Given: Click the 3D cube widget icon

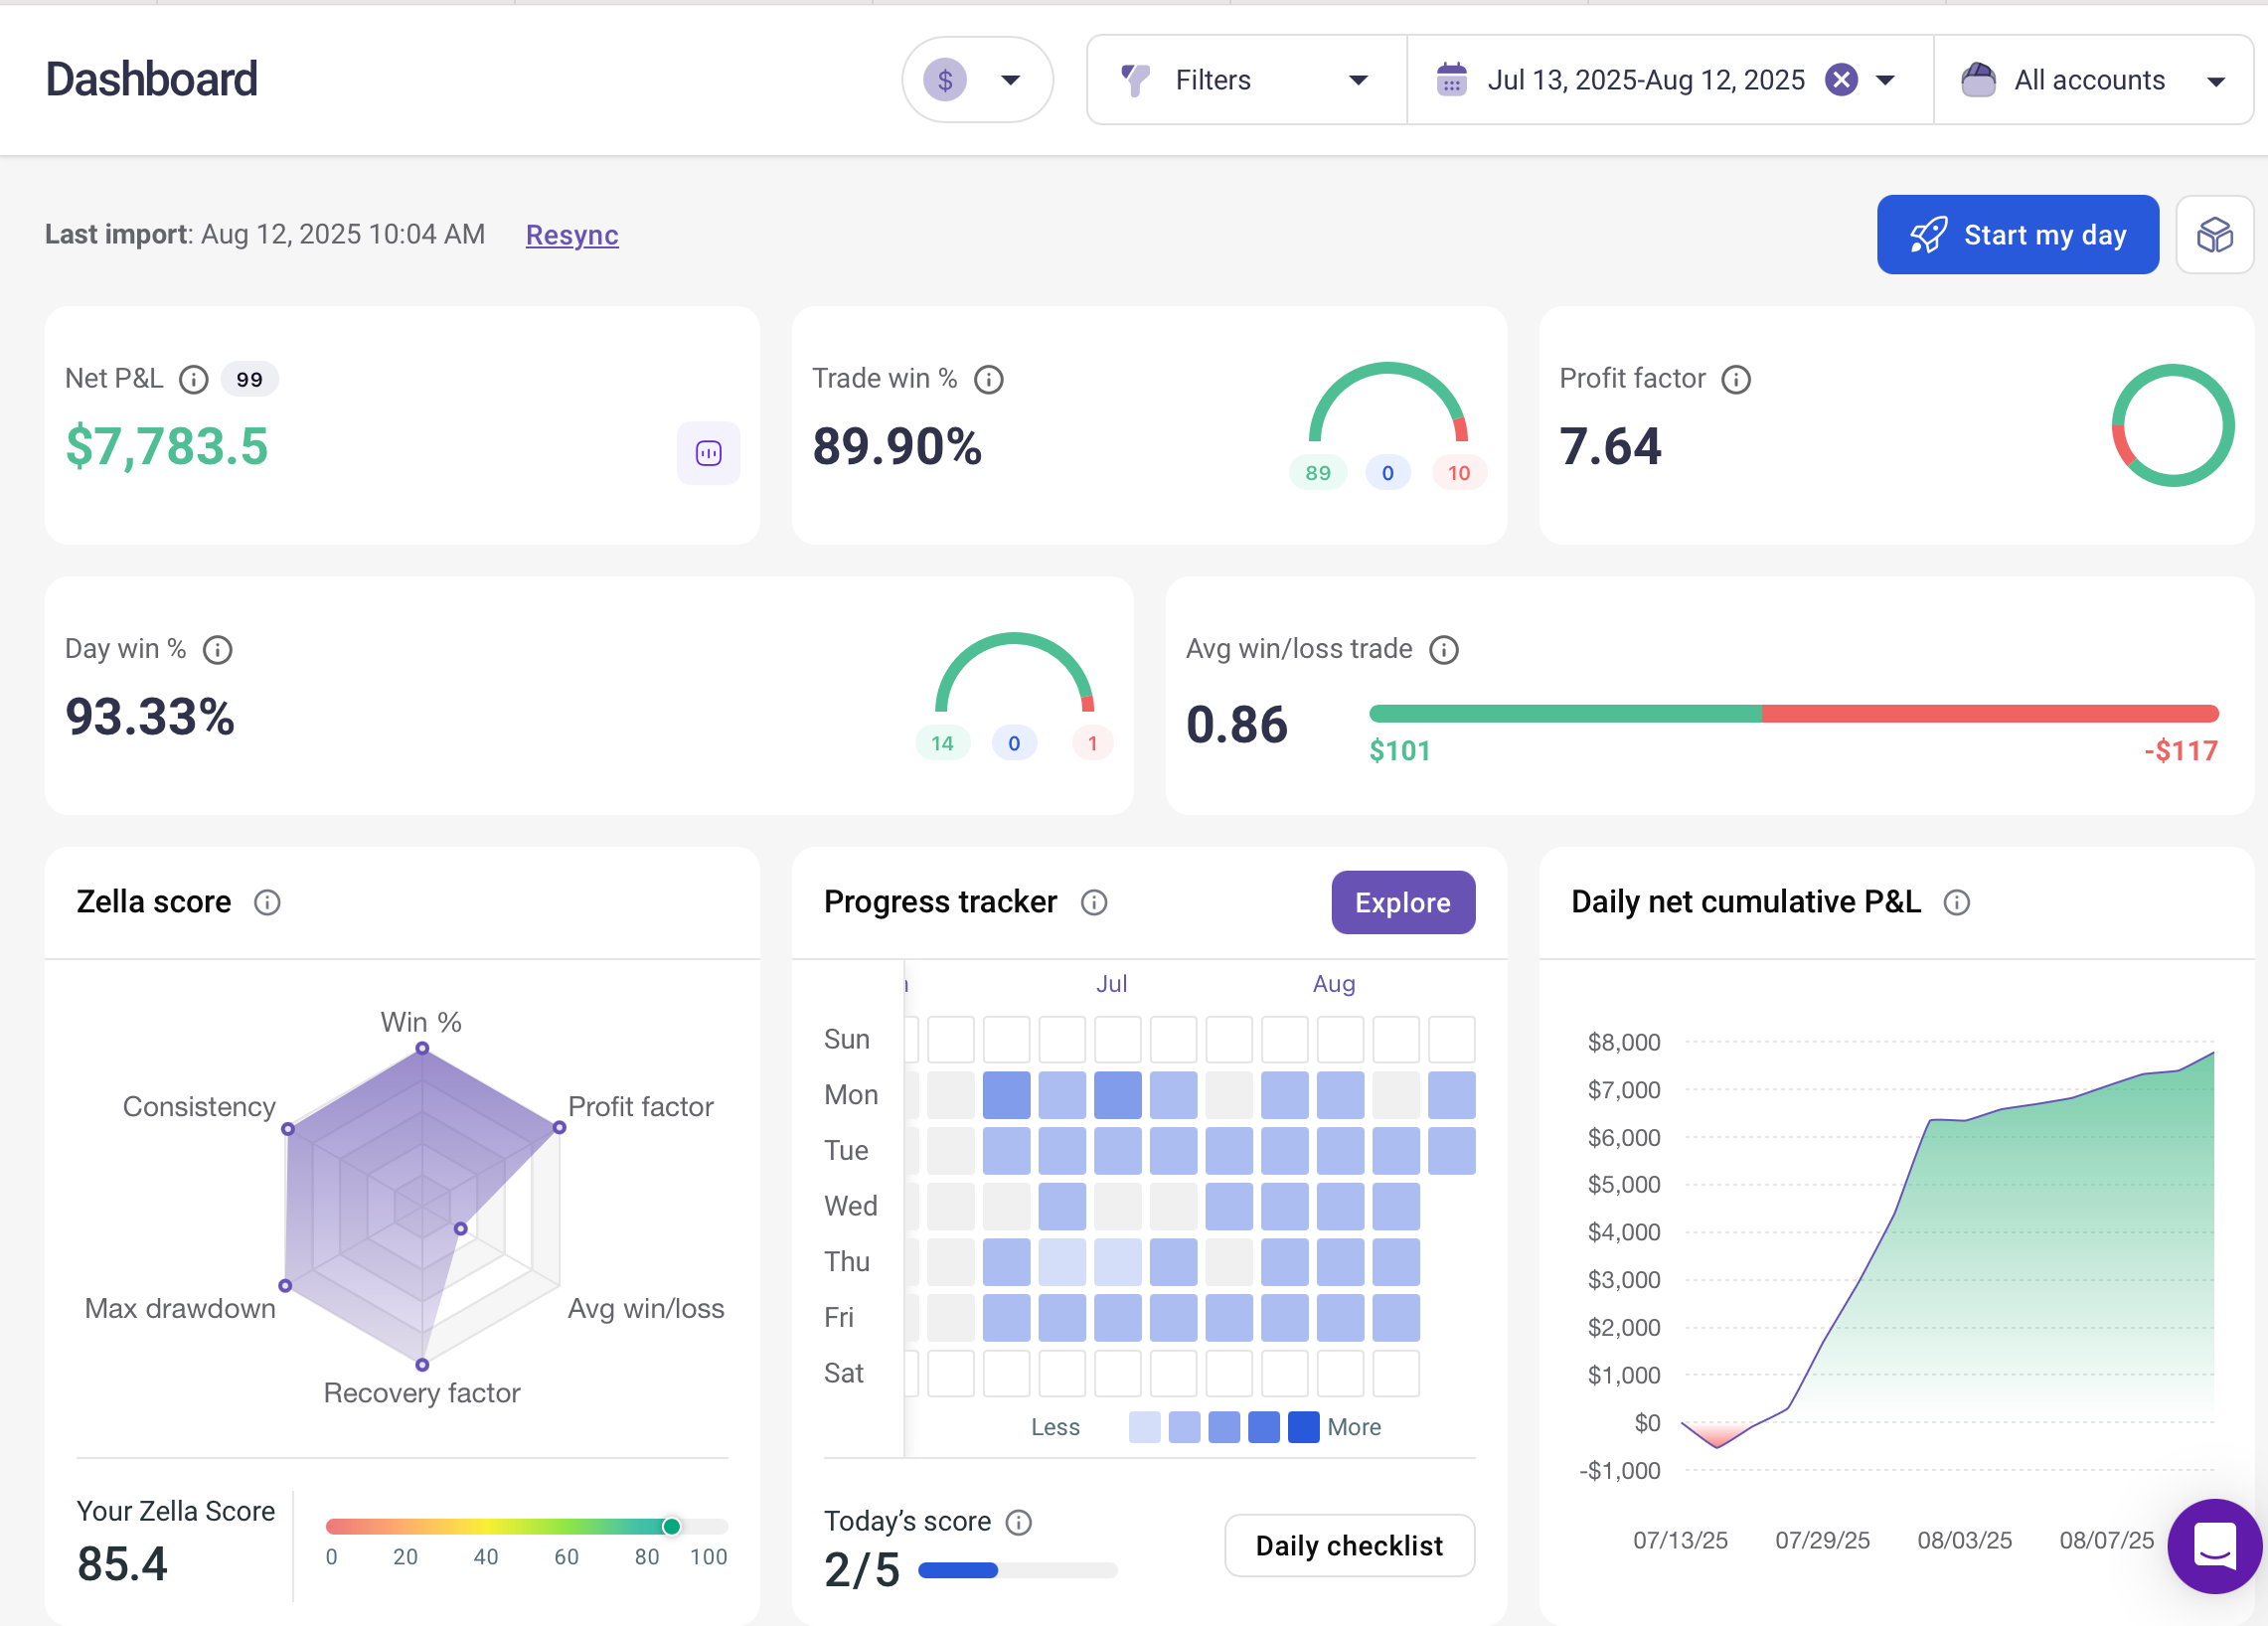Looking at the screenshot, I should [x=2213, y=235].
